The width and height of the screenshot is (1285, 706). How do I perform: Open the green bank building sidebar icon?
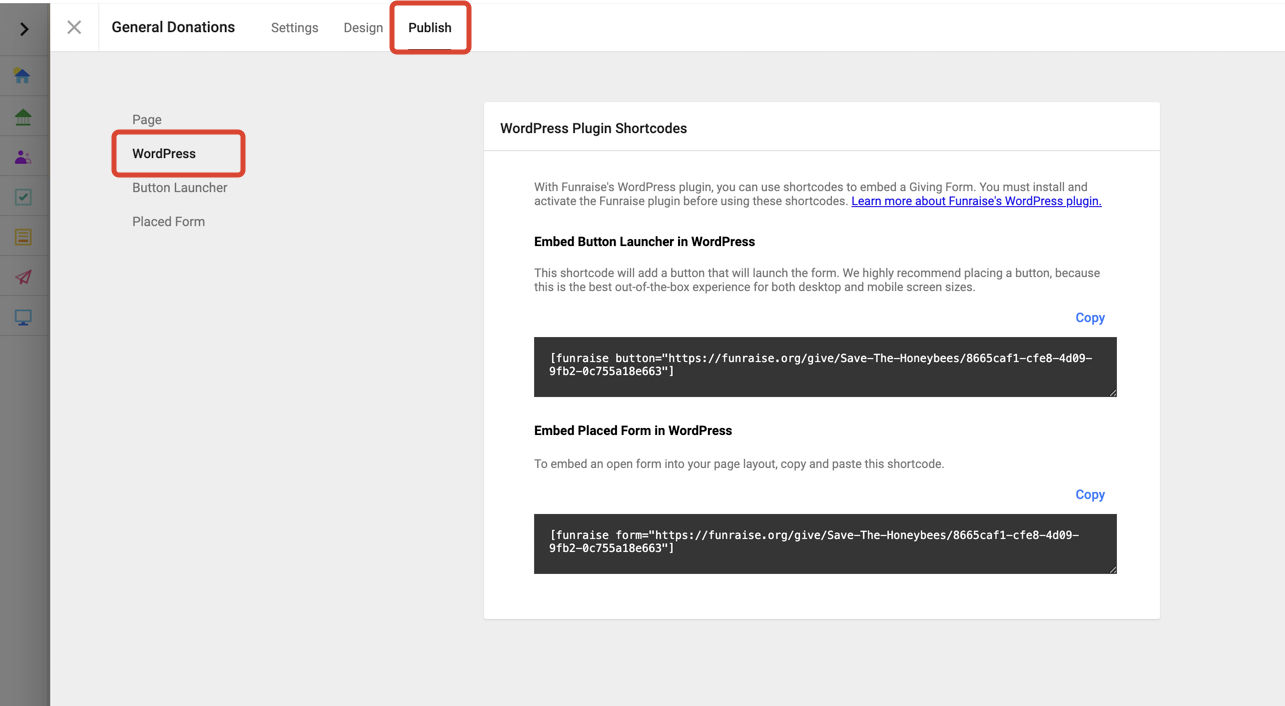(22, 117)
